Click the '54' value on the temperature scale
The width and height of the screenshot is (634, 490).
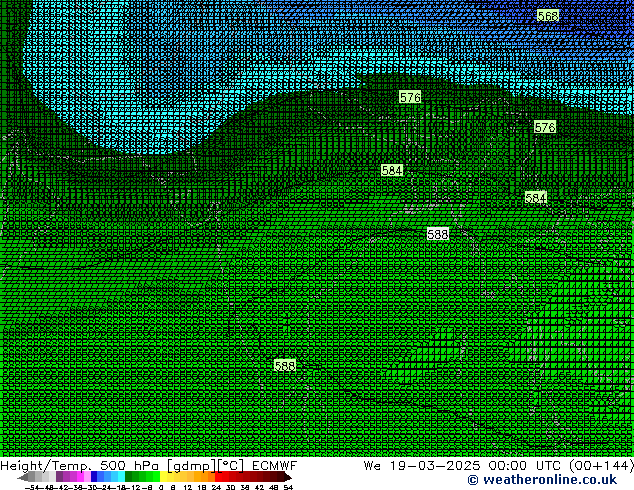pos(288,487)
